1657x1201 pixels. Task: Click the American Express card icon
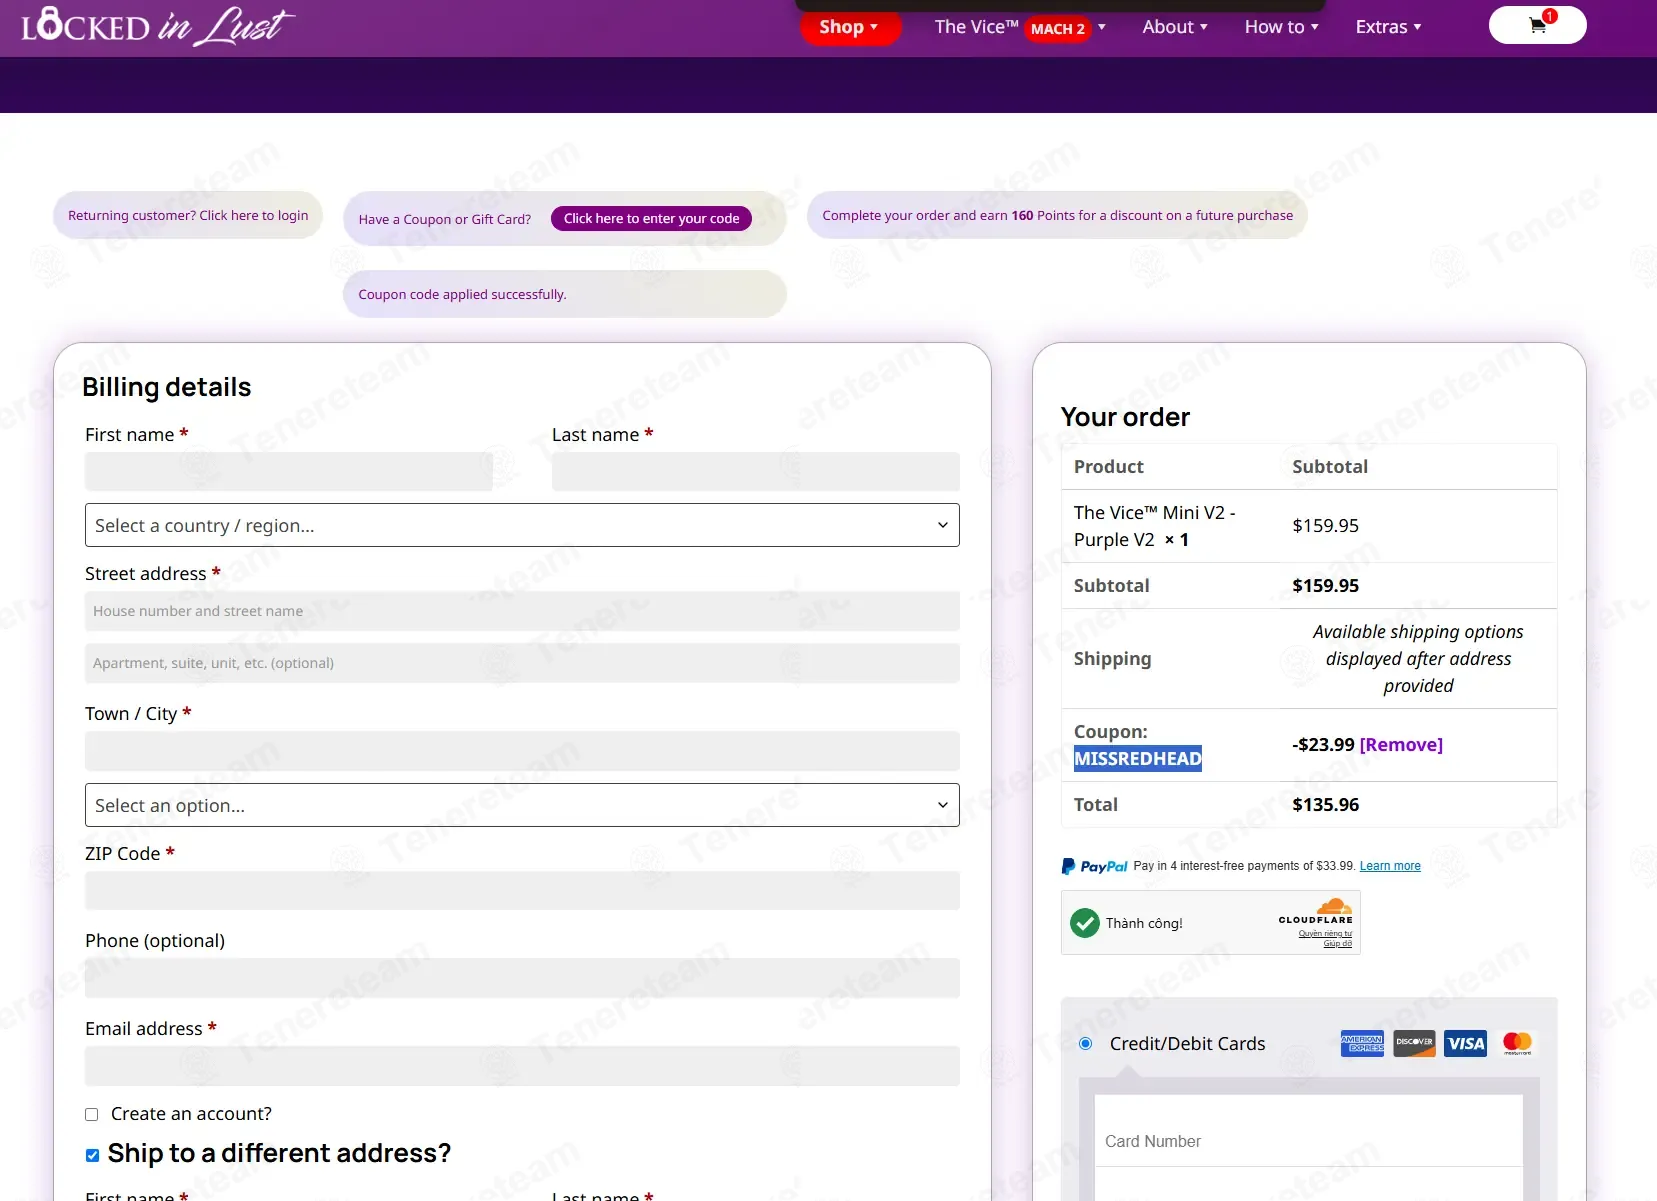1362,1043
